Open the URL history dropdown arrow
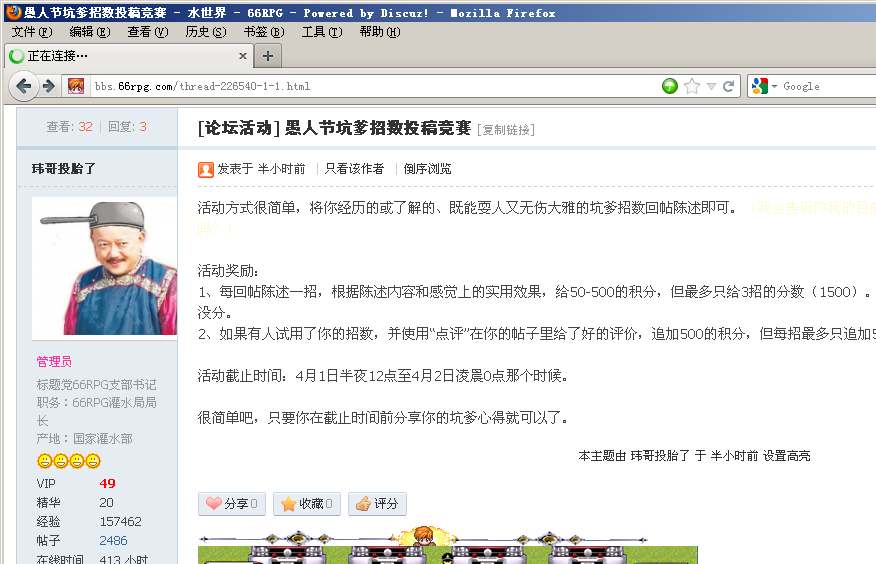The image size is (876, 564). pyautogui.click(x=711, y=86)
